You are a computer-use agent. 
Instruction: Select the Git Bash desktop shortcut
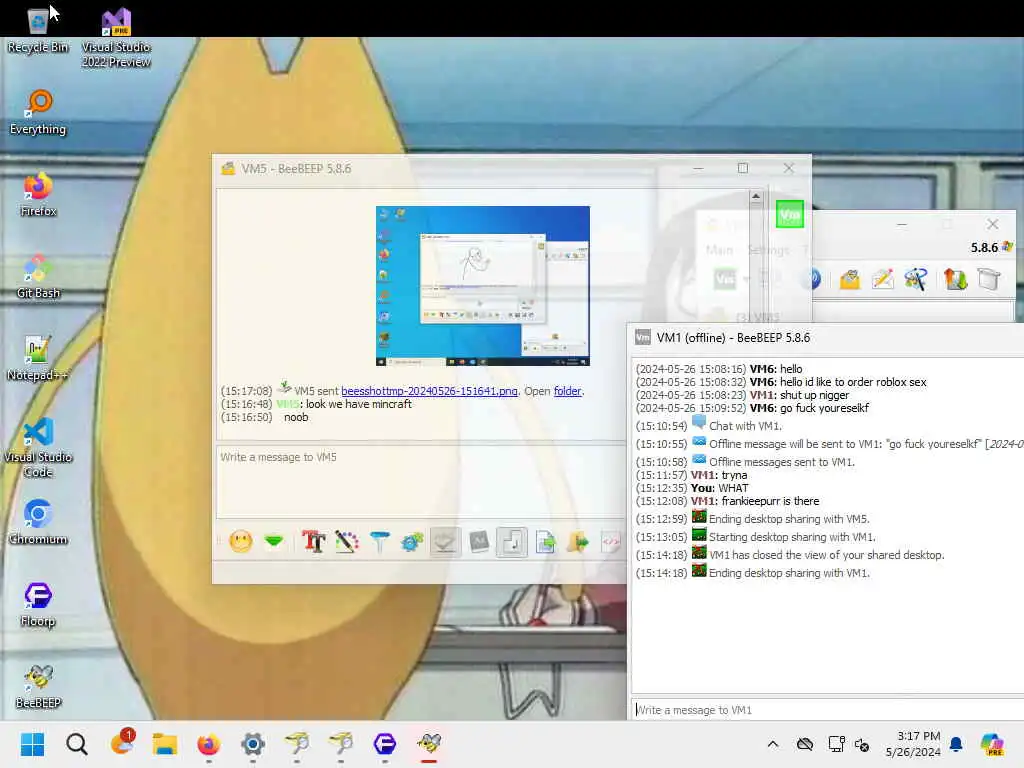38,277
